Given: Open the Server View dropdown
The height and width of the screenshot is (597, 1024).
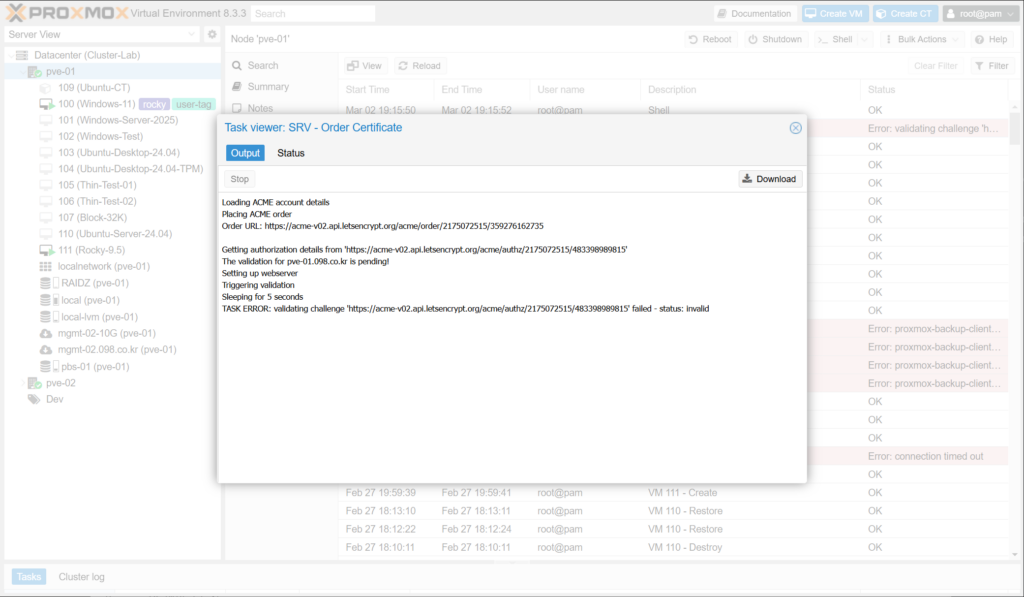Looking at the screenshot, I should click(192, 34).
